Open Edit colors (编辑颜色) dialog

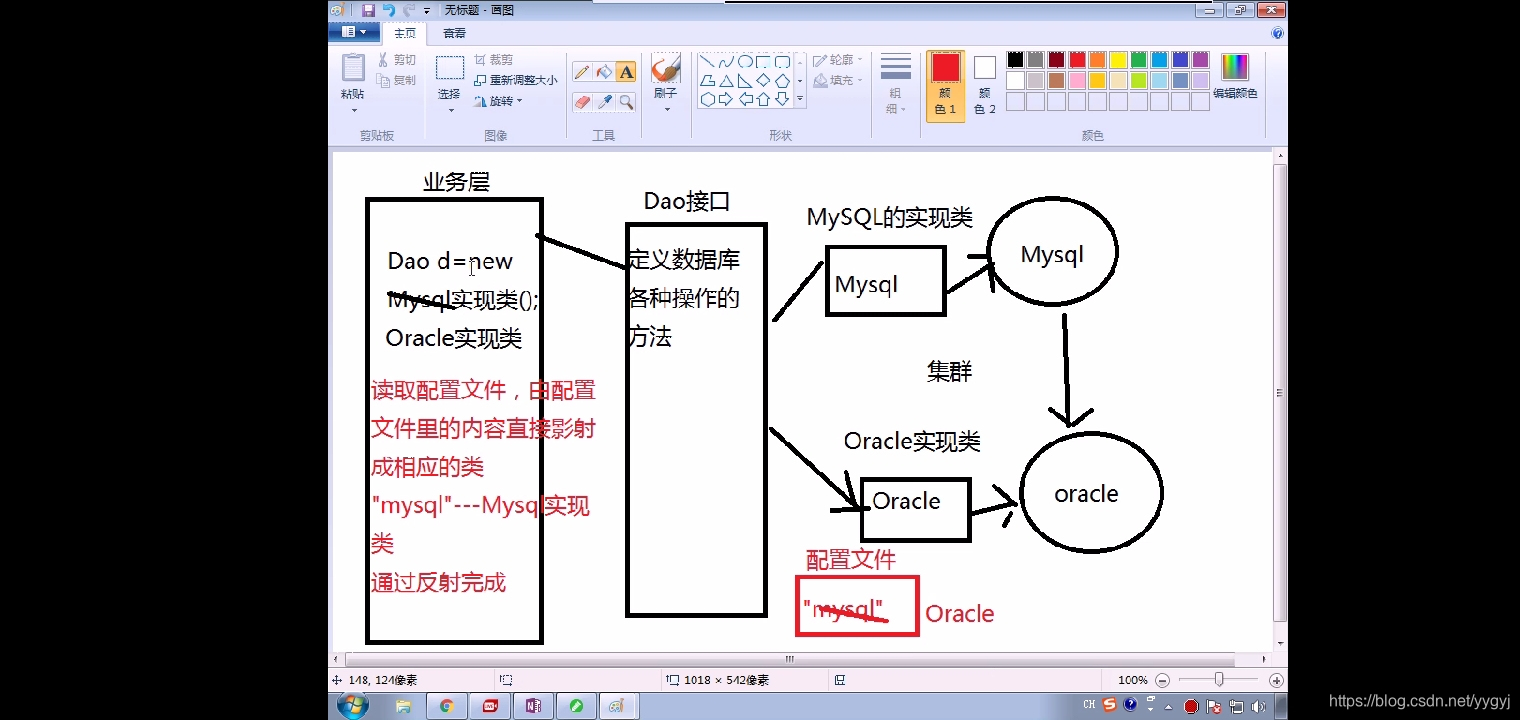tap(1235, 77)
